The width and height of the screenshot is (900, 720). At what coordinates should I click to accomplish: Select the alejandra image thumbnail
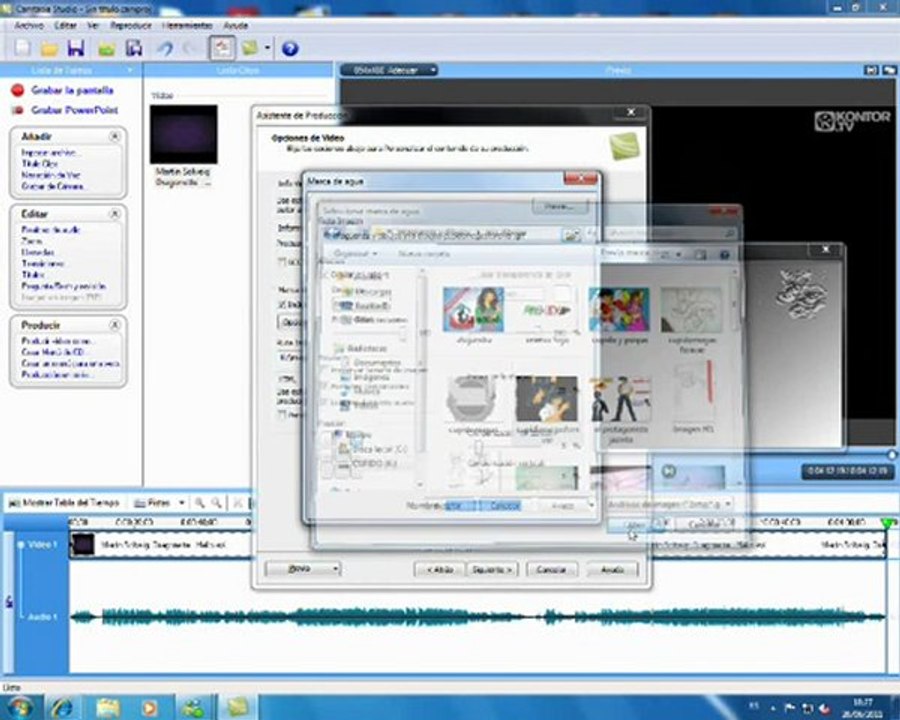[x=474, y=309]
